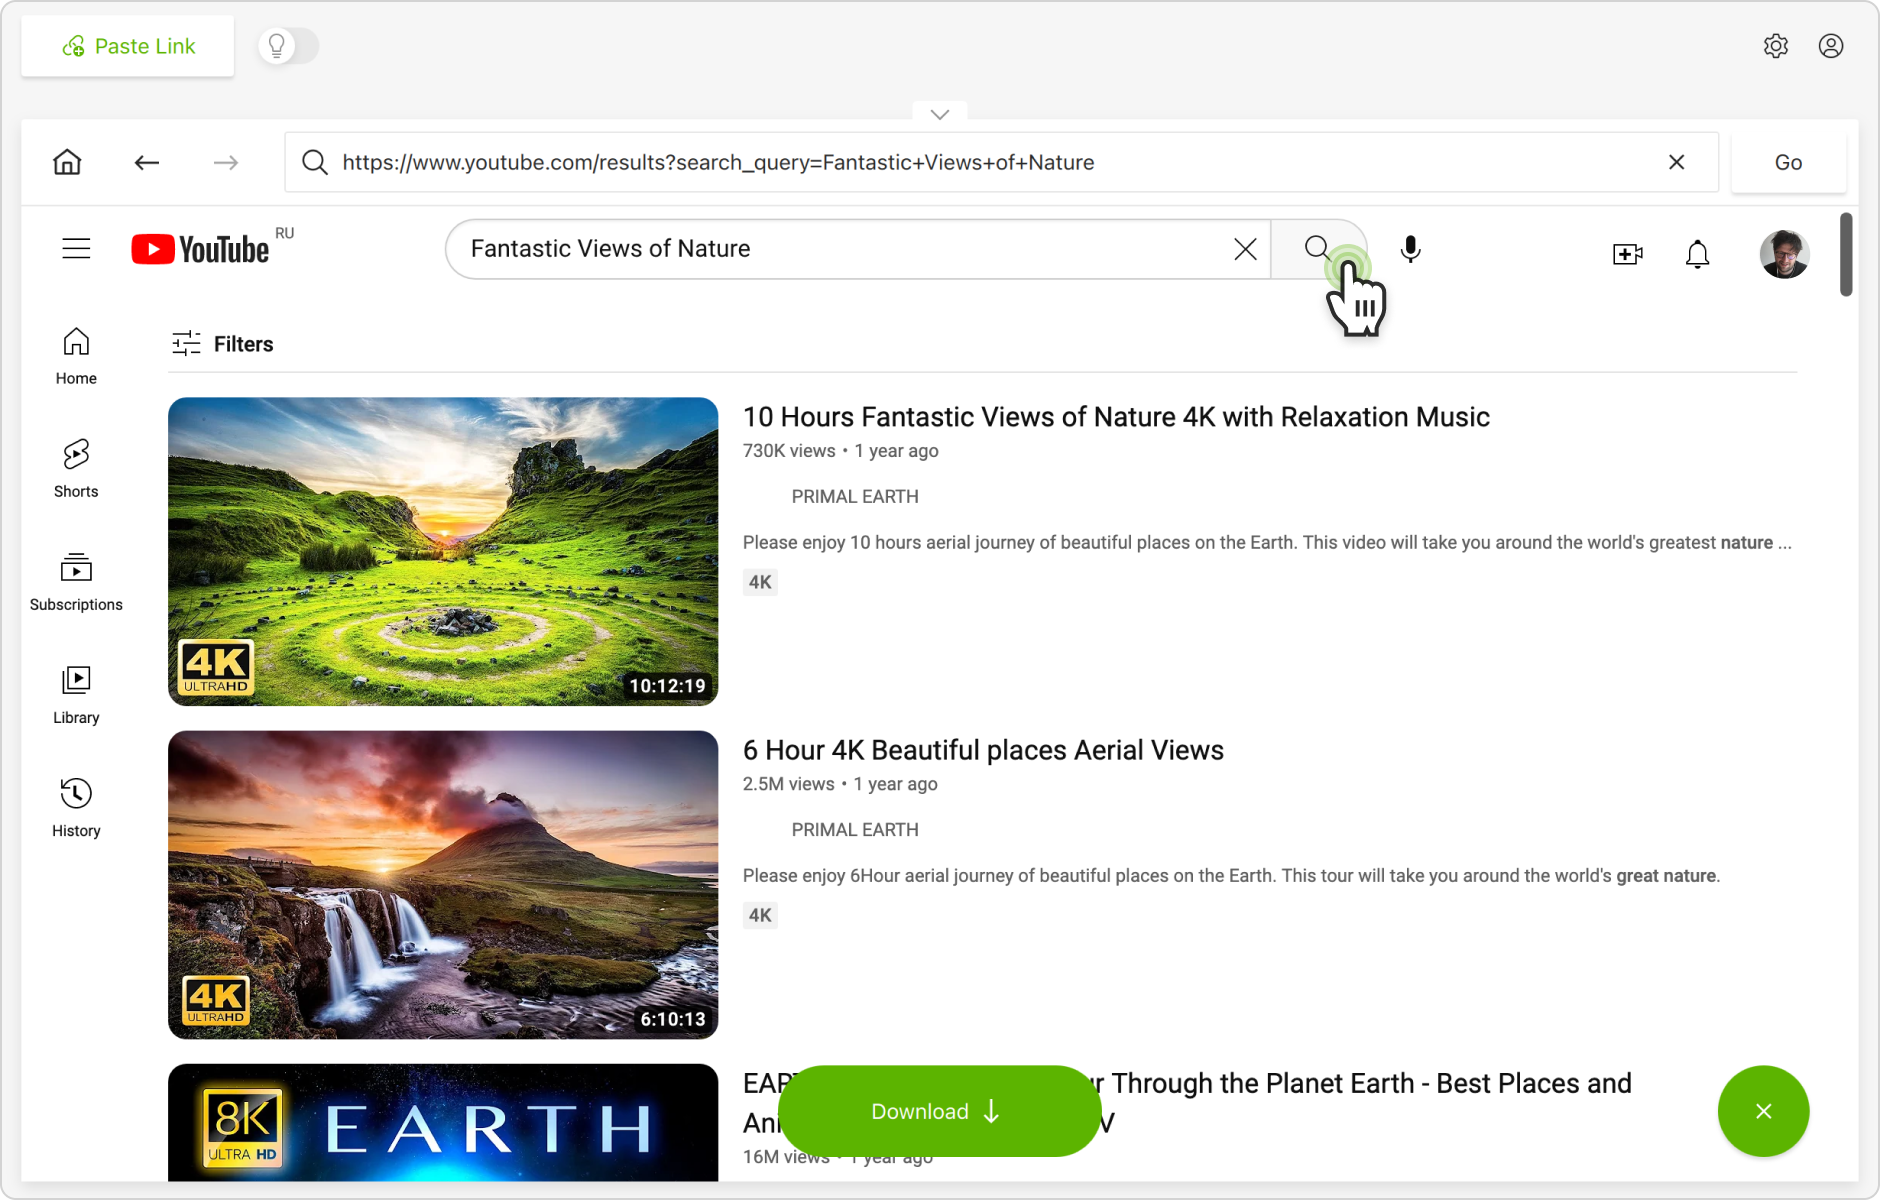Viewport: 1880px width, 1200px height.
Task: Click the Paste Link button
Action: tap(127, 45)
